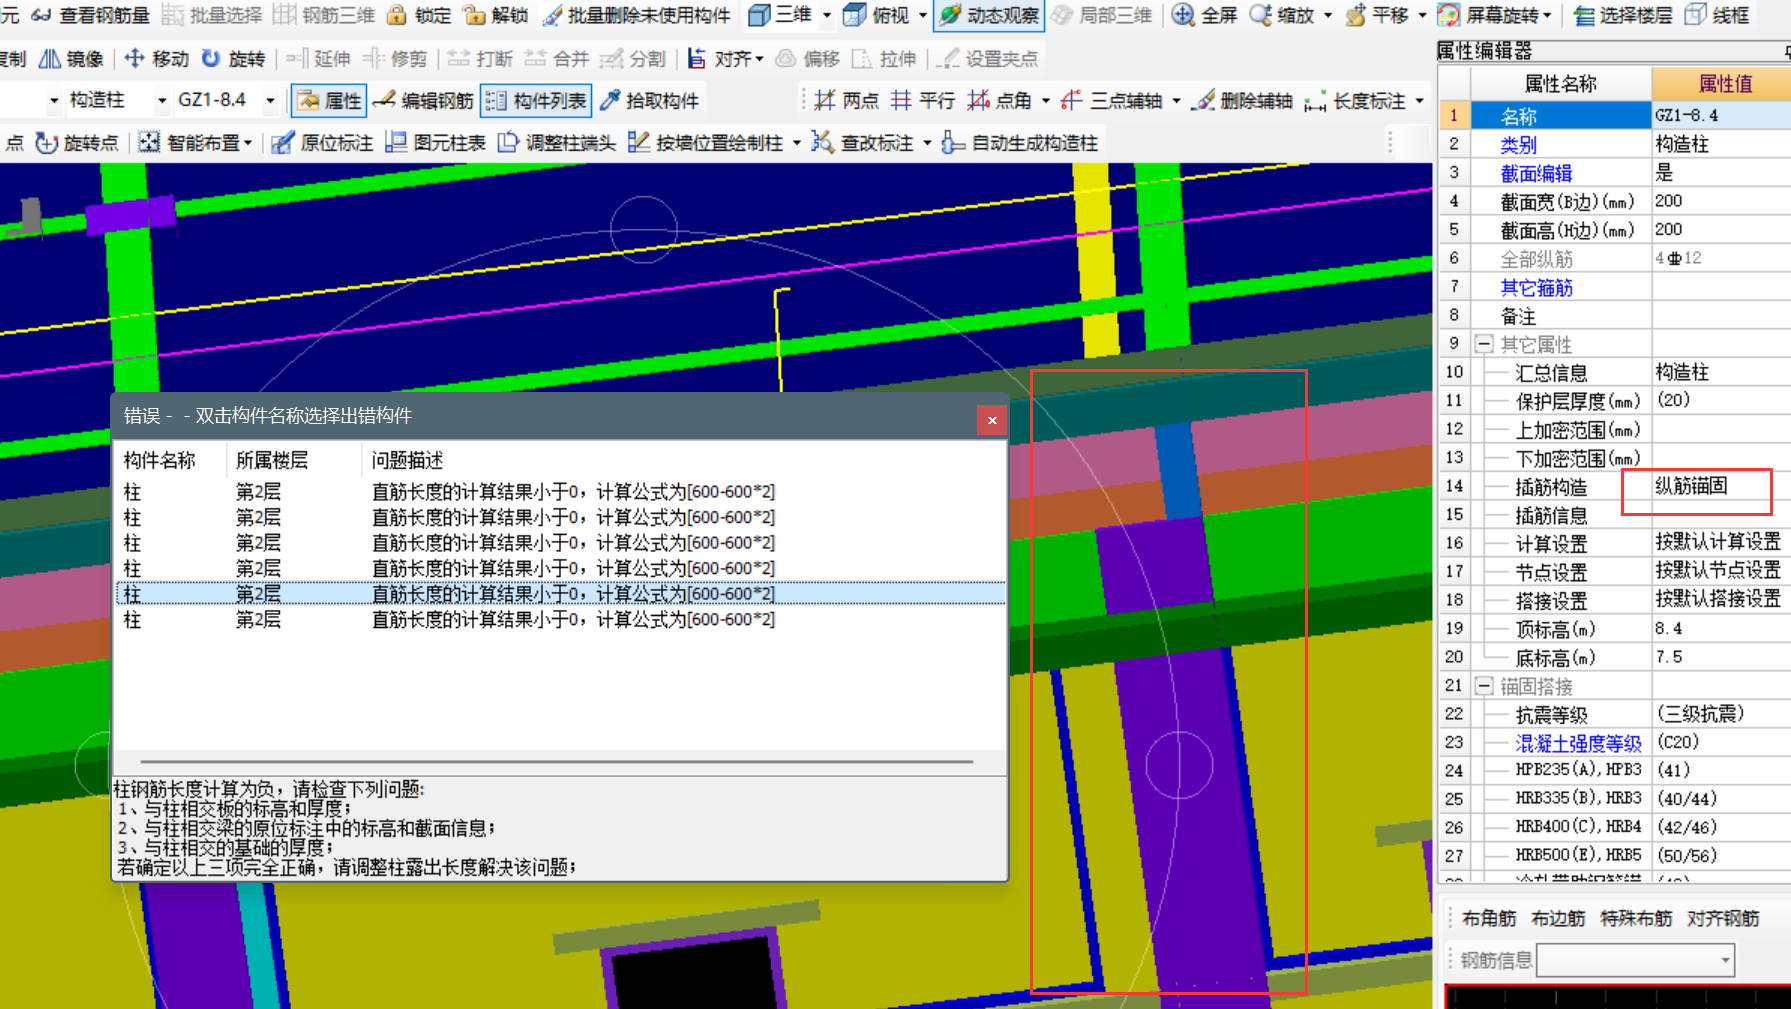Open the 缩放 dropdown arrow

[x=1328, y=15]
